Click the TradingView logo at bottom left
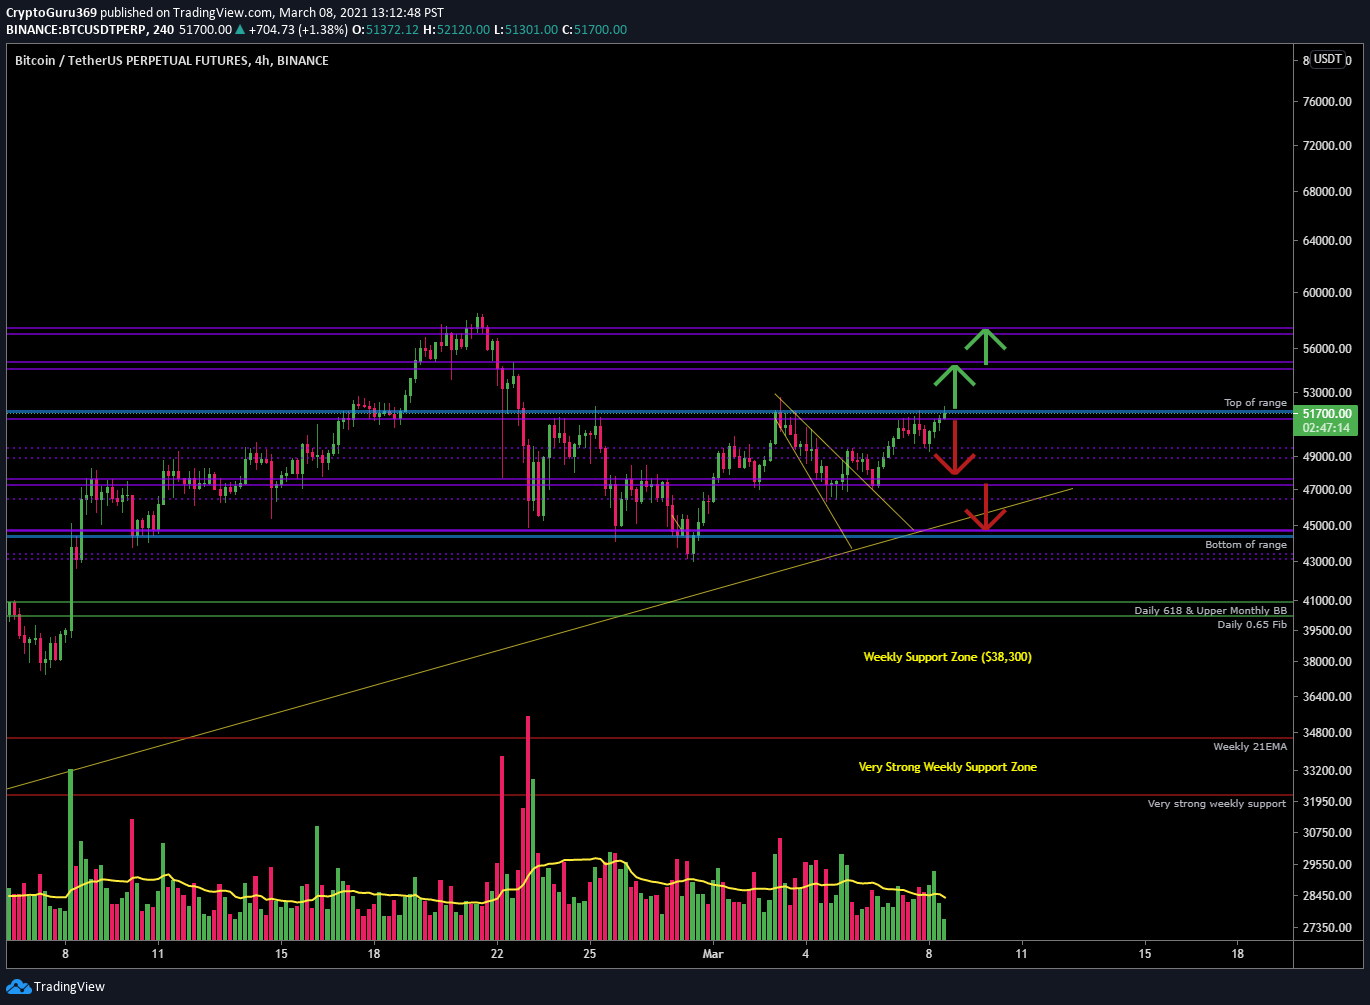This screenshot has height=1005, width=1370. pos(56,987)
